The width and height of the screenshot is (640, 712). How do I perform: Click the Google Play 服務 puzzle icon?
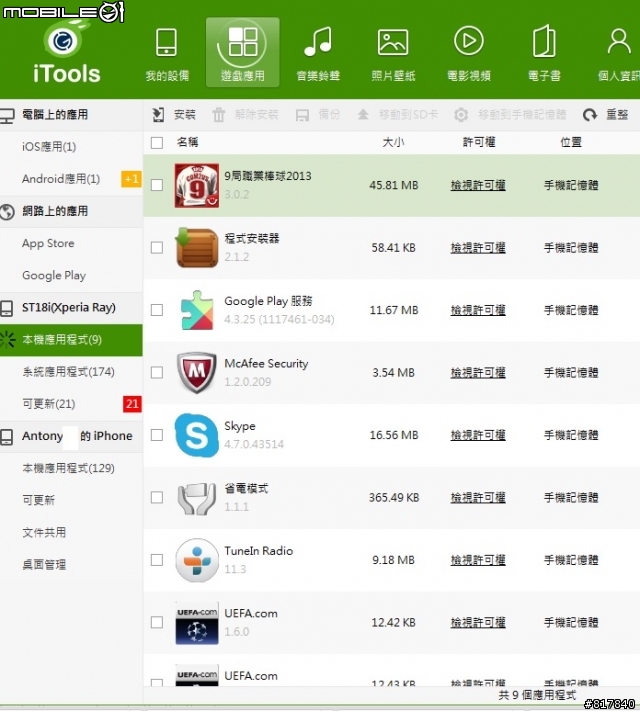tap(197, 310)
